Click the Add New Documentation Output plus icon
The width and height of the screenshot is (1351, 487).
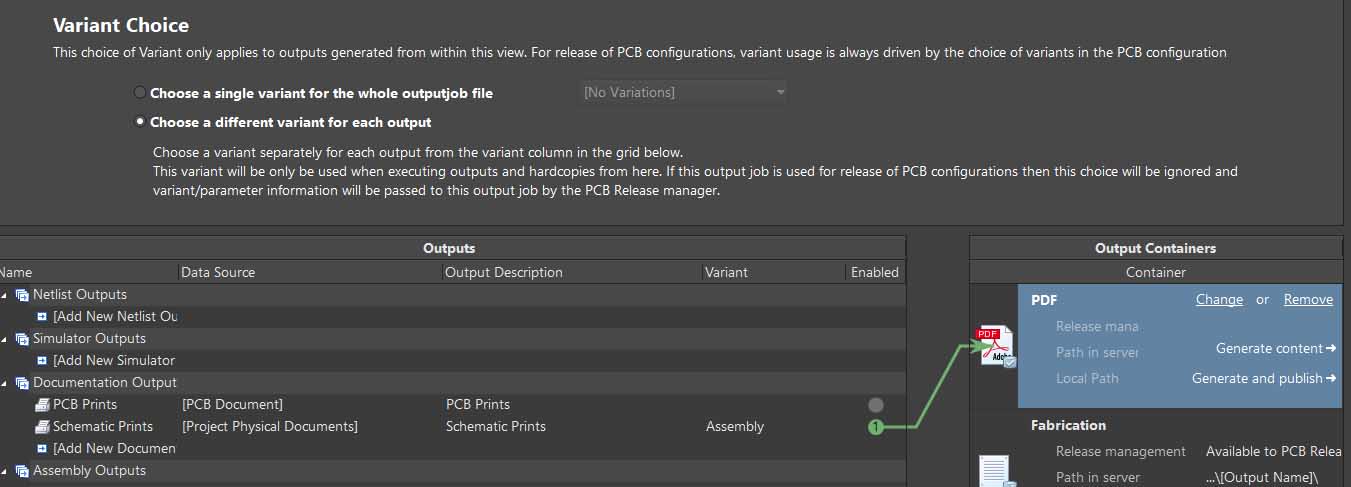point(42,449)
